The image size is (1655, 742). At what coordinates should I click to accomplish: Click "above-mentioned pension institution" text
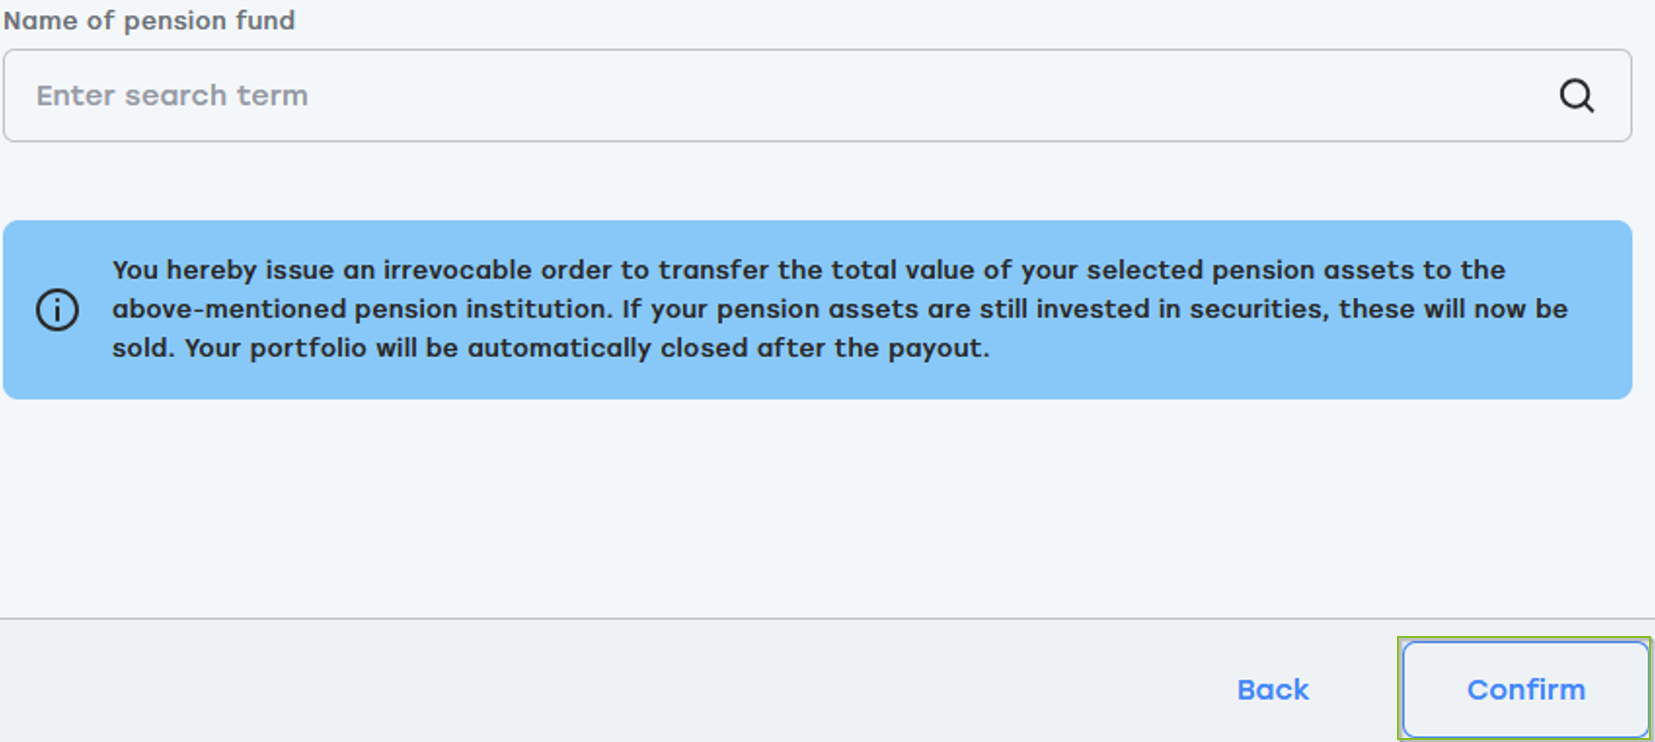point(360,309)
